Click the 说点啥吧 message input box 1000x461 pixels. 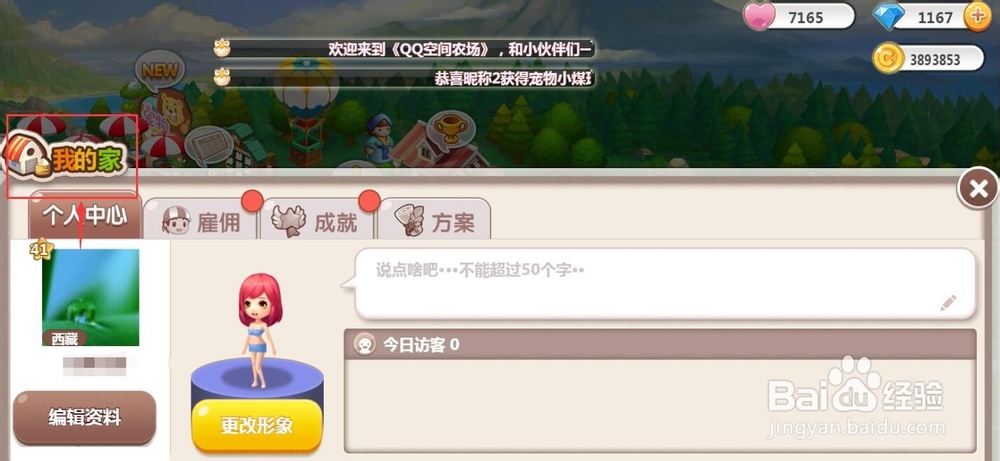(665, 284)
